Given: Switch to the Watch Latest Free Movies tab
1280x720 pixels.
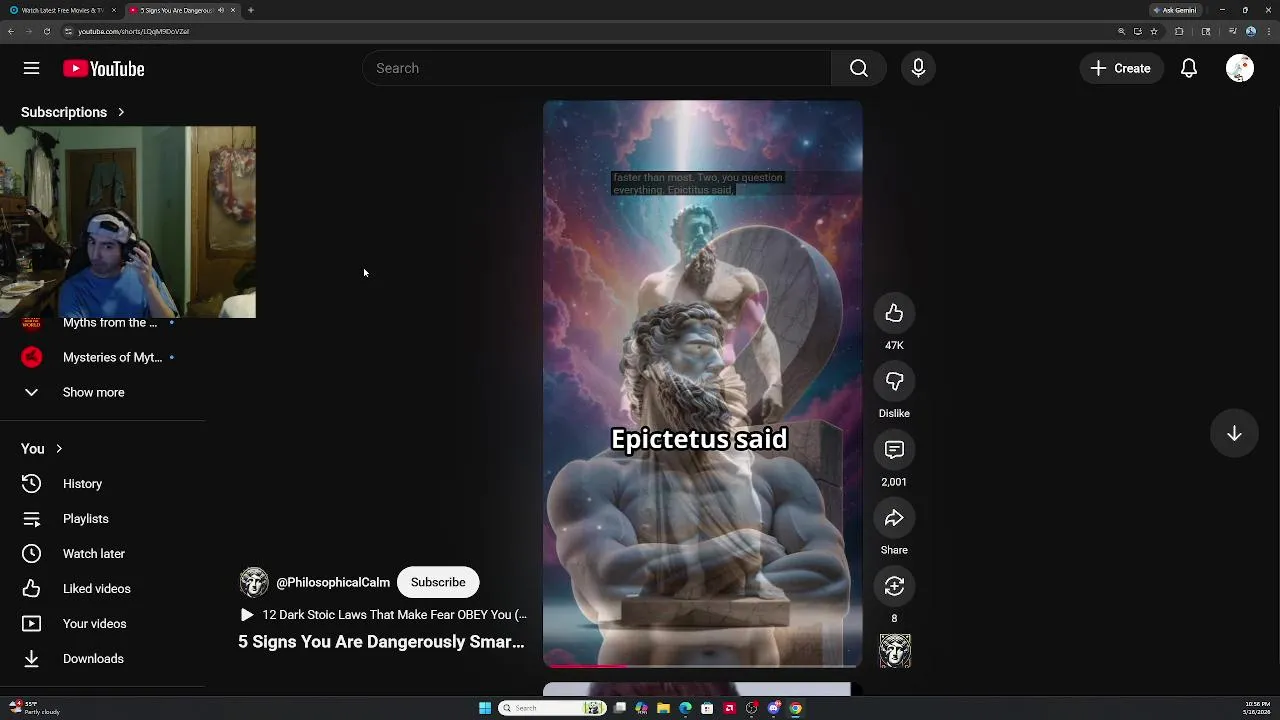Looking at the screenshot, I should point(62,10).
